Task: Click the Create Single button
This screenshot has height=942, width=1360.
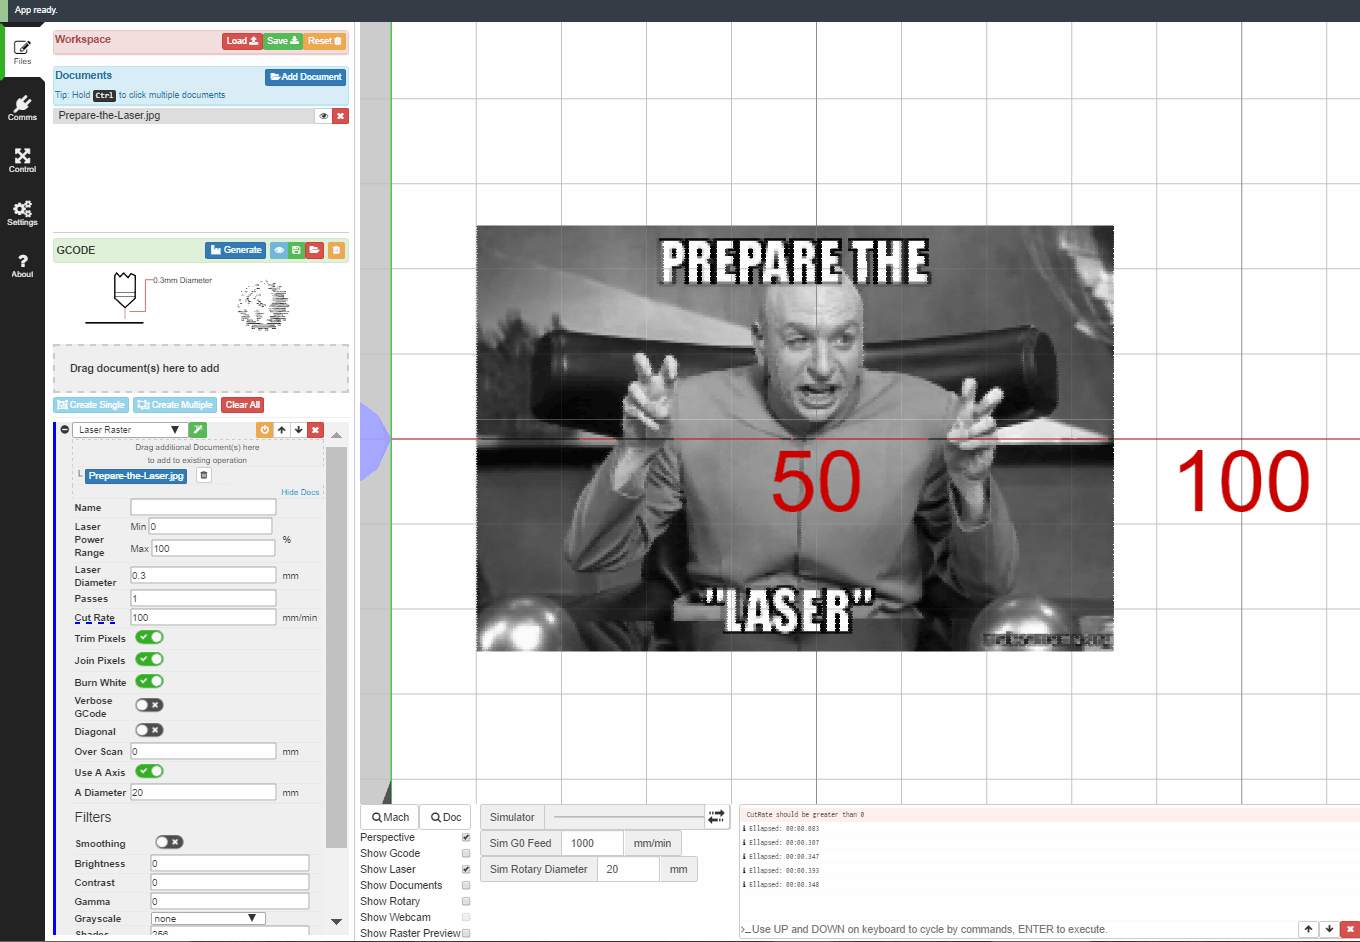Action: (91, 405)
